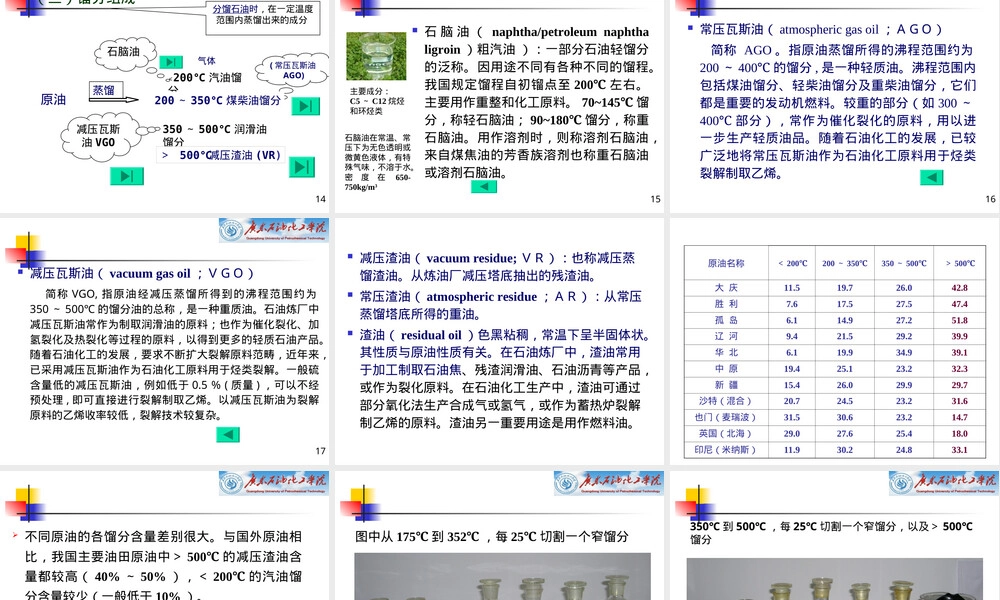Image resolution: width=1000 pixels, height=600 pixels.
Task: Select the naphtha beaker photo
Action: pos(376,56)
